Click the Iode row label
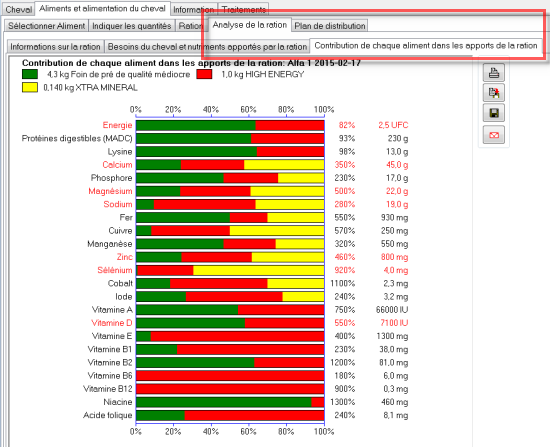This screenshot has width=550, height=447. point(124,297)
